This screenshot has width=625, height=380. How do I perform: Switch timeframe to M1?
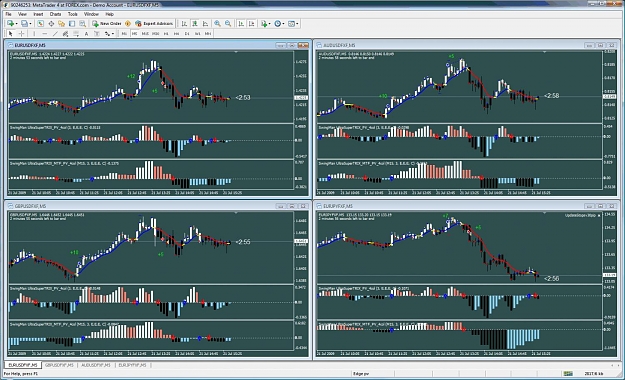click(x=124, y=33)
